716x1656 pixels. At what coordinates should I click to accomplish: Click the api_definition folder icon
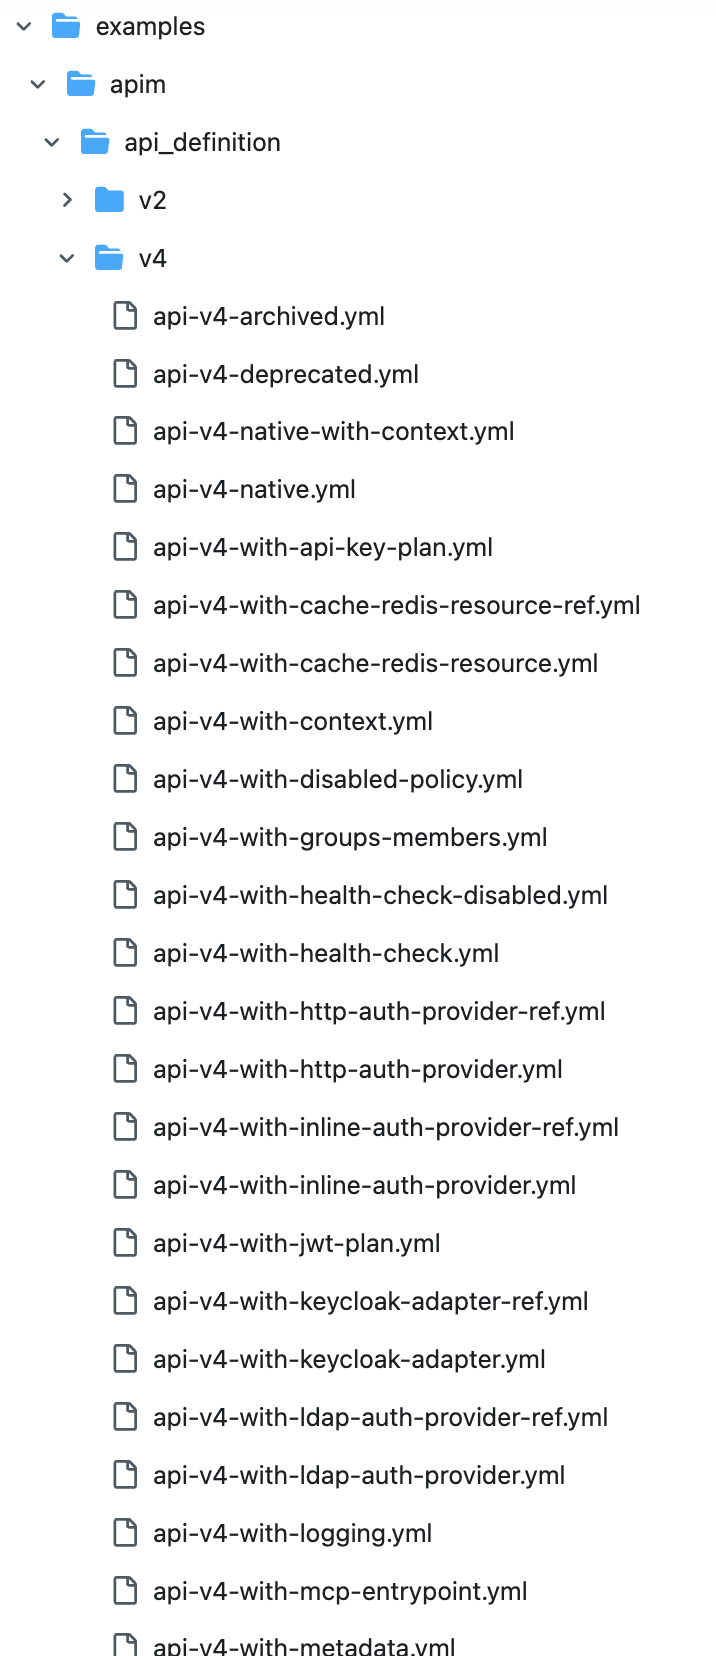[x=95, y=143]
